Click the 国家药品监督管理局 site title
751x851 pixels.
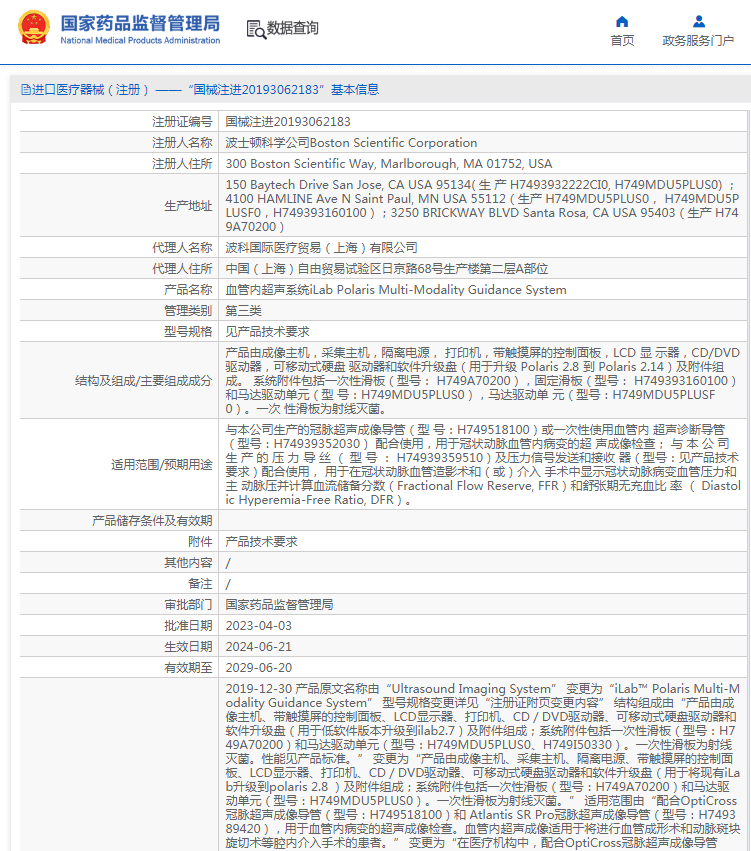pos(140,23)
